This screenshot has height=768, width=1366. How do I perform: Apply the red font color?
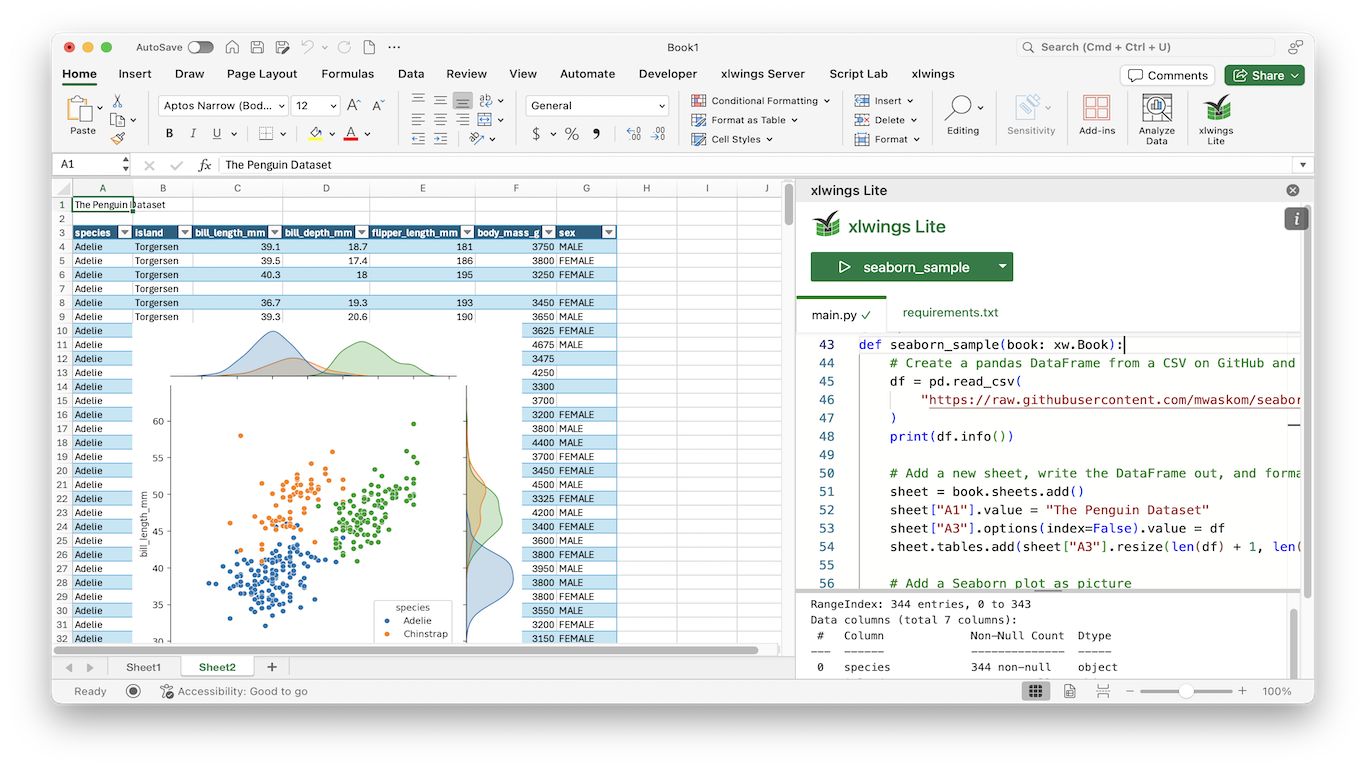pos(351,134)
